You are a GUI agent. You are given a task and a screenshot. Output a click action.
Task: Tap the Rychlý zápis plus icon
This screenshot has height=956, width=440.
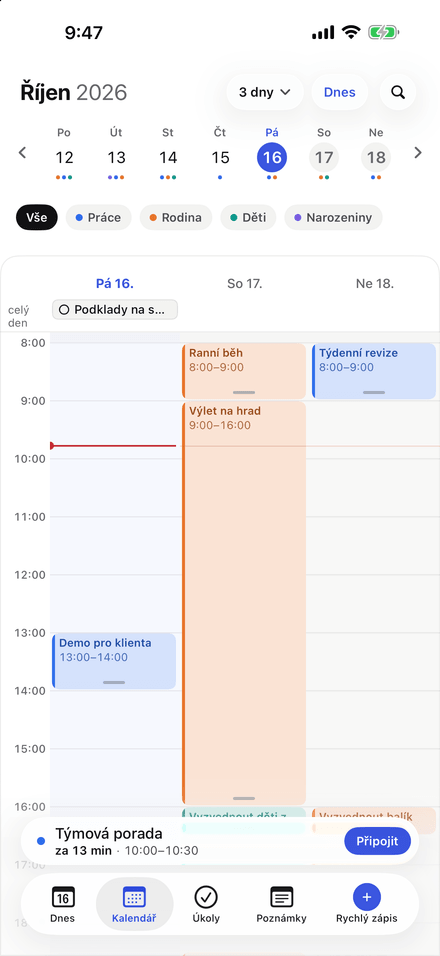(x=367, y=897)
